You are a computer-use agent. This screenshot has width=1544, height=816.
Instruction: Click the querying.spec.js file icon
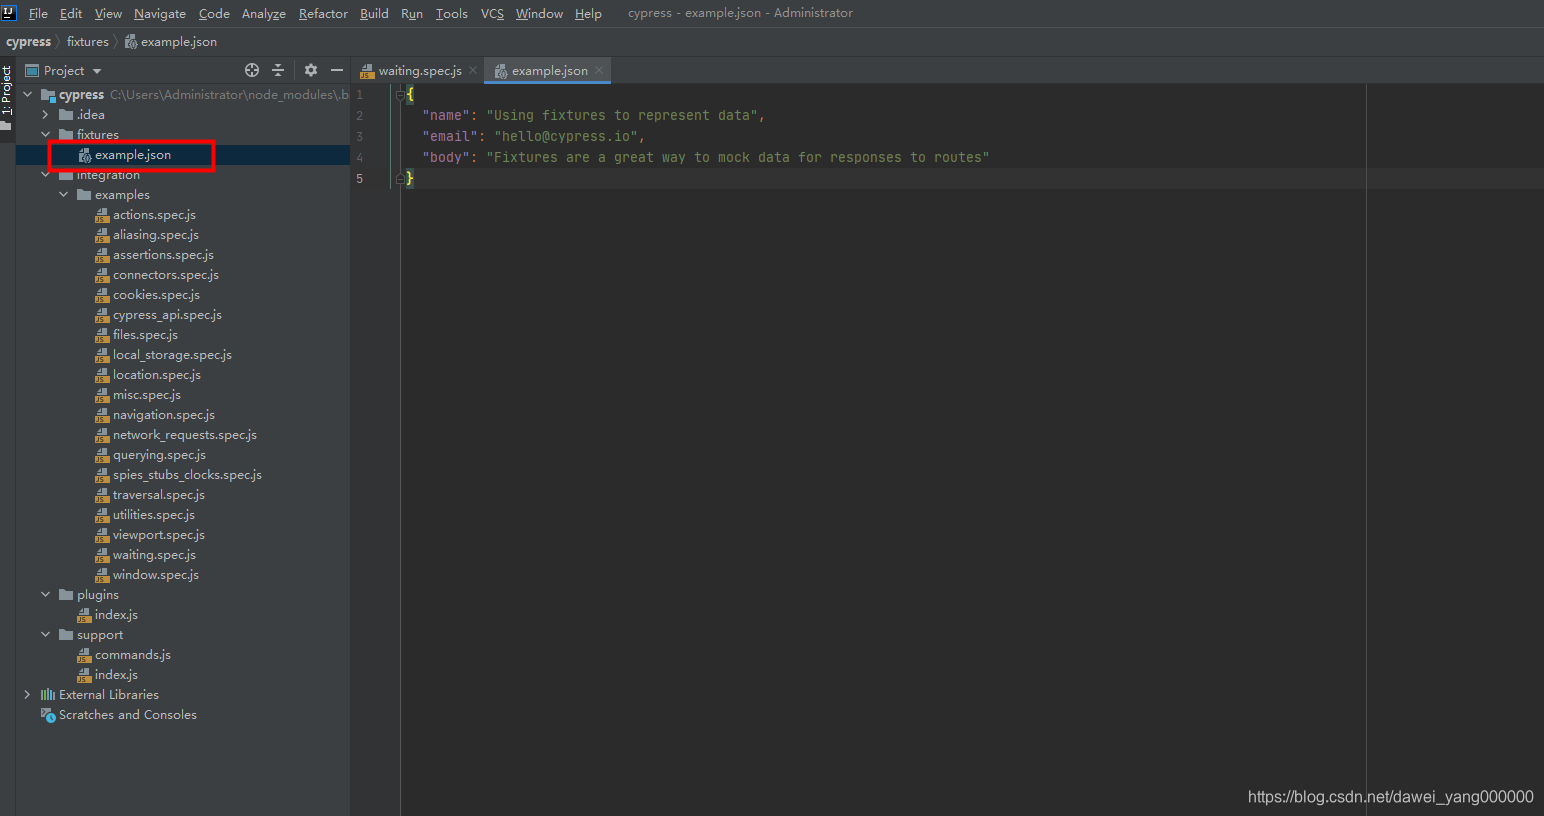[x=102, y=455]
